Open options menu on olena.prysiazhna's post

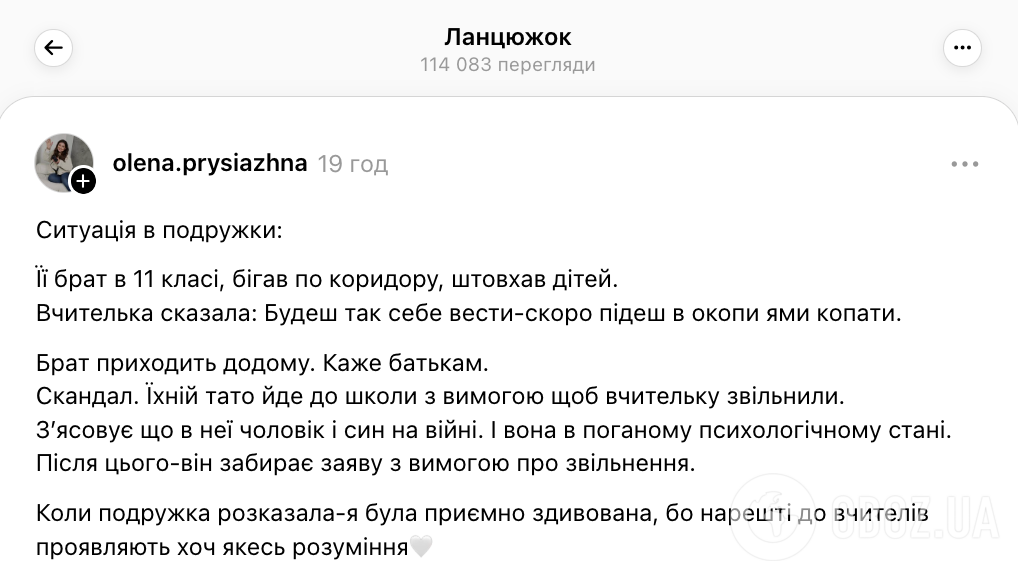tap(964, 163)
